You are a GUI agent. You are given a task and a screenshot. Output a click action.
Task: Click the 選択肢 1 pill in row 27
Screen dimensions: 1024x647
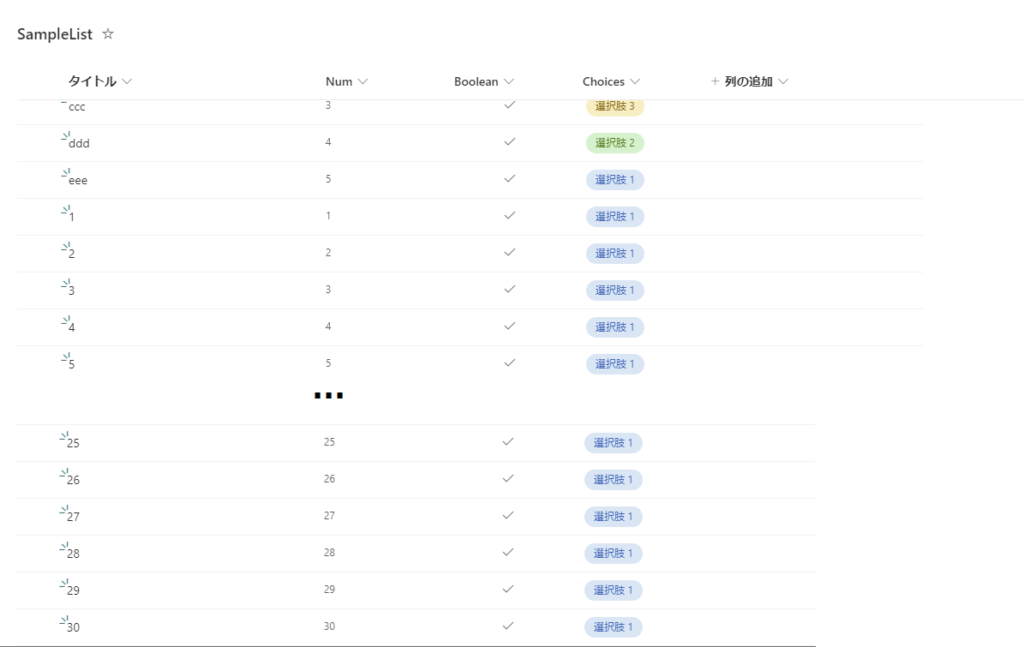613,516
